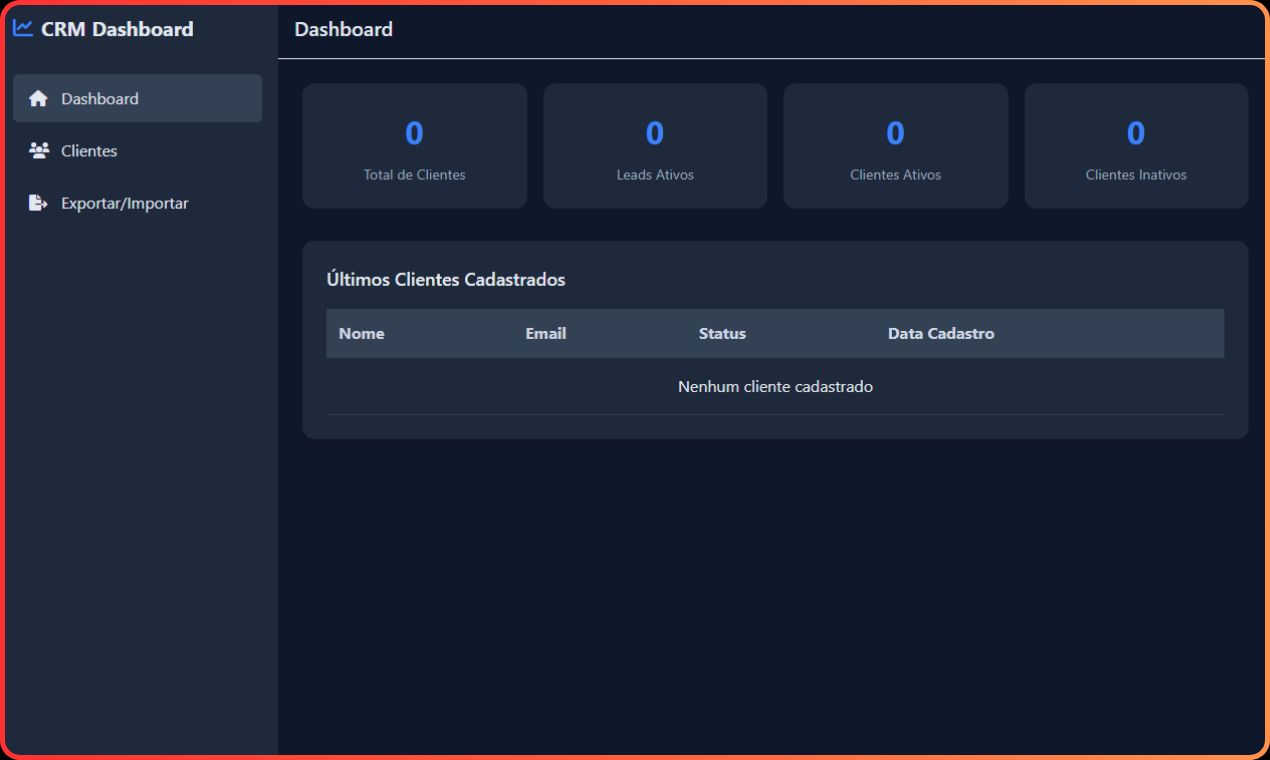Click the Data Cadastro column header
Screen dimensions: 1270x760
(940, 333)
